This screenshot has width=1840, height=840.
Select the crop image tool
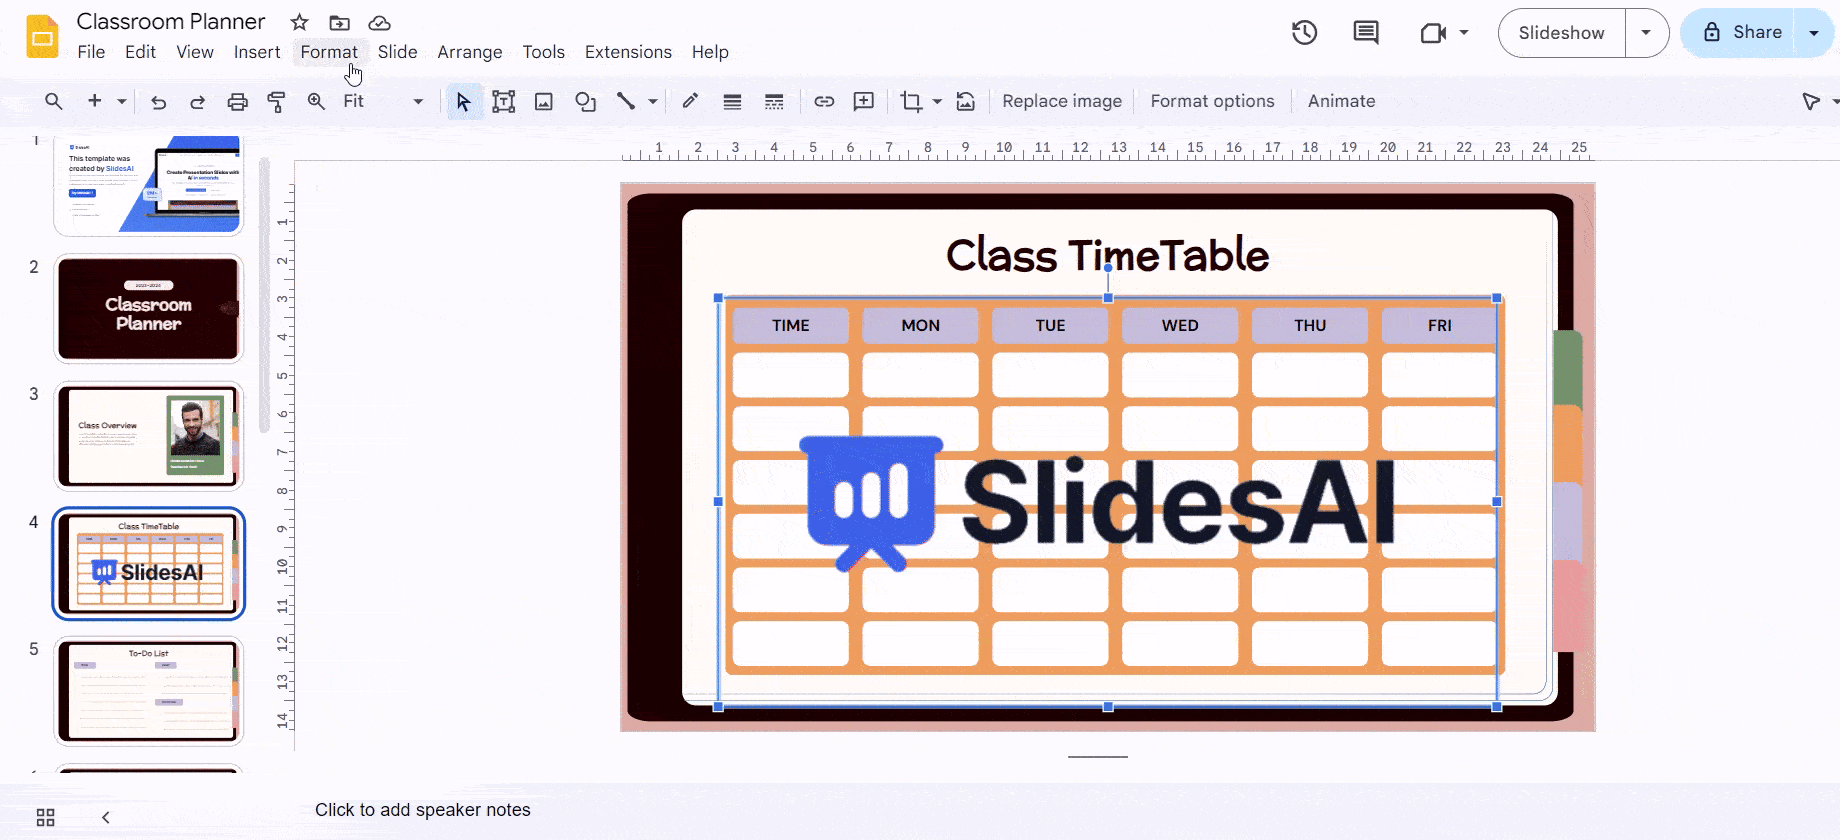click(x=911, y=101)
